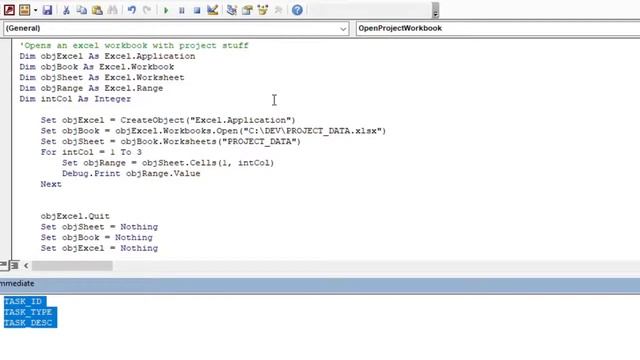Switch to Microsoft Access view icon
This screenshot has height=360, width=640.
tap(9, 10)
